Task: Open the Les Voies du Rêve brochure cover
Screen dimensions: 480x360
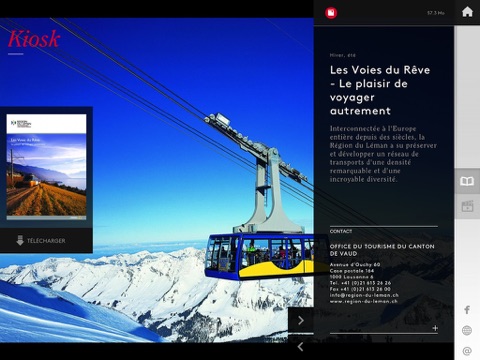Action: pyautogui.click(x=46, y=167)
